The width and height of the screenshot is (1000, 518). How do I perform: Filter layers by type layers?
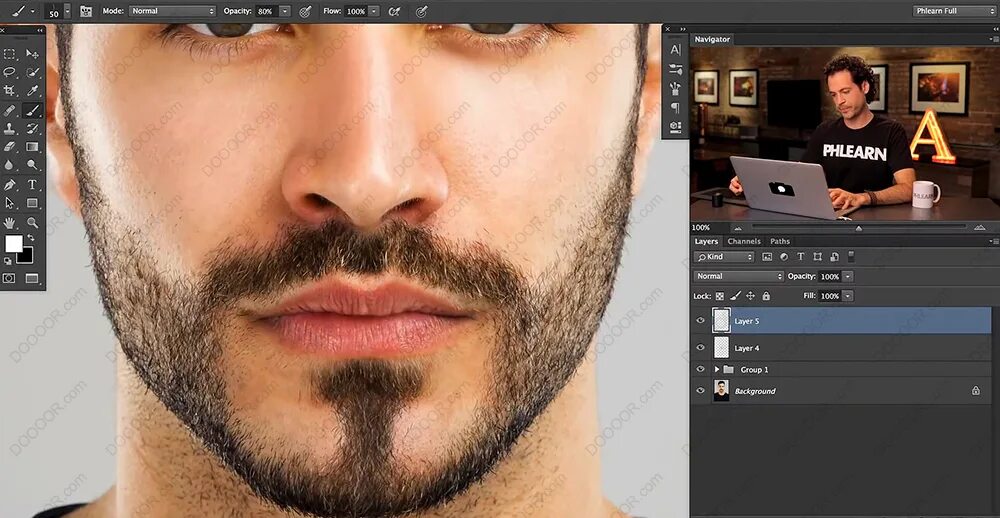pos(801,257)
